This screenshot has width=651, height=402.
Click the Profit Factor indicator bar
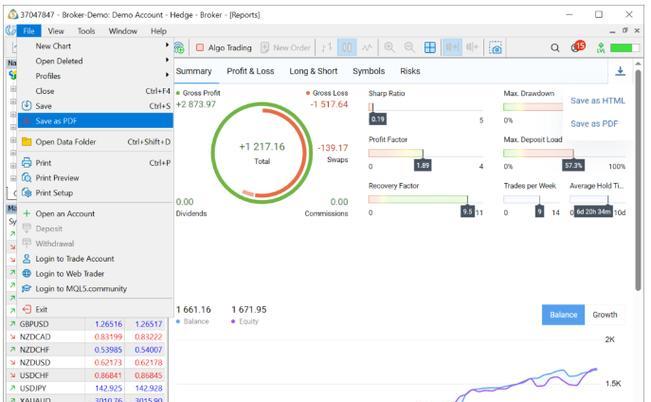click(424, 153)
